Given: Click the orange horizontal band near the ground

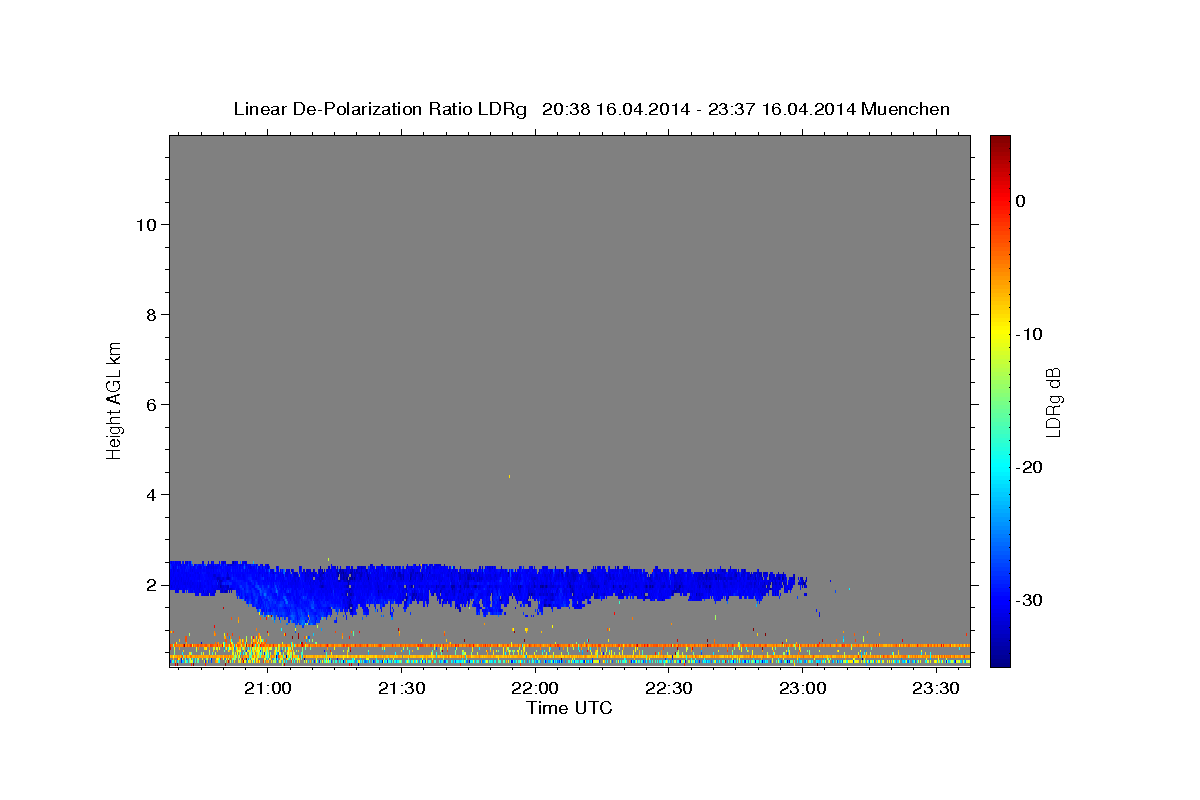Looking at the screenshot, I should (x=570, y=646).
